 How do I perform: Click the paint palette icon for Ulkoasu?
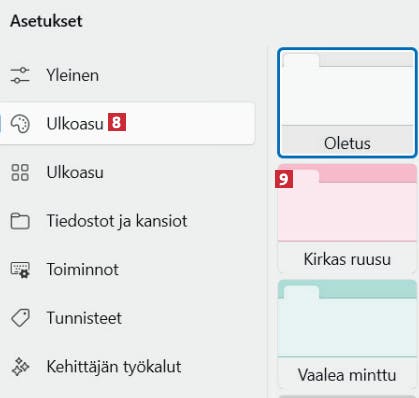(20, 124)
